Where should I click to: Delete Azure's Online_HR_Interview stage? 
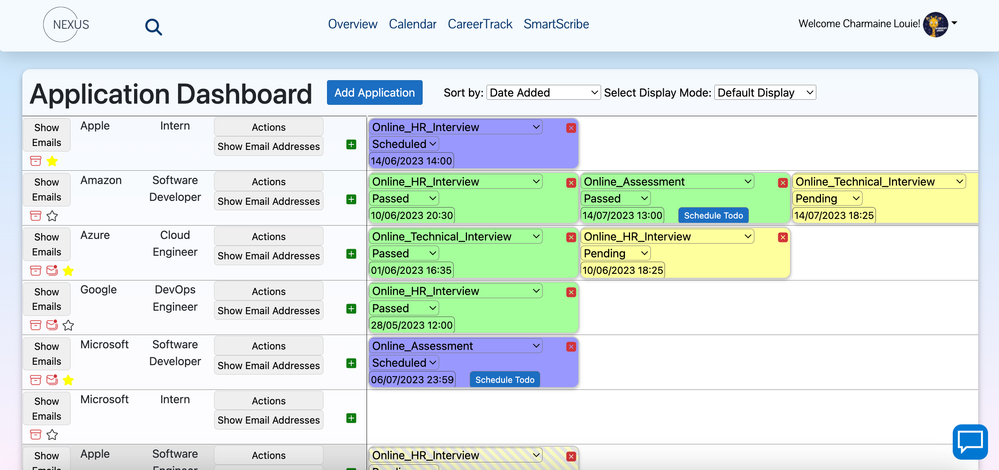783,238
